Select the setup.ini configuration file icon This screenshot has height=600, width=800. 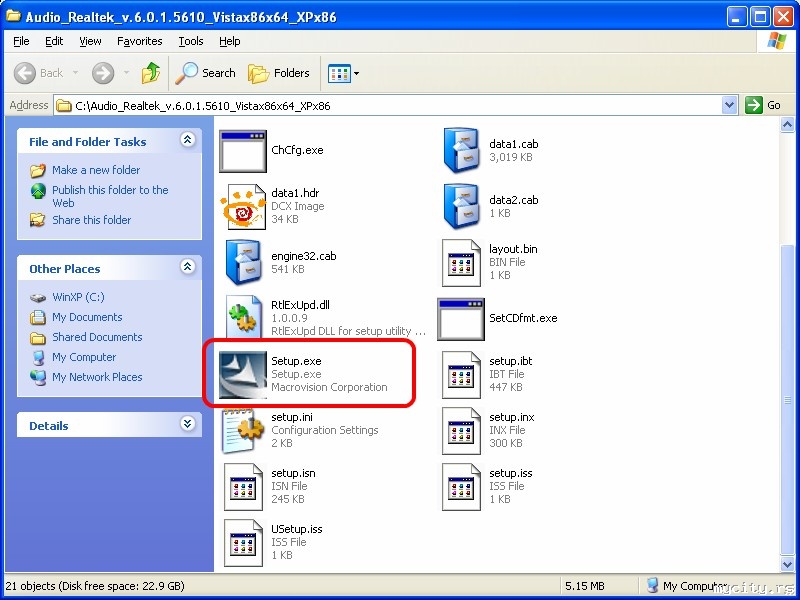point(243,431)
